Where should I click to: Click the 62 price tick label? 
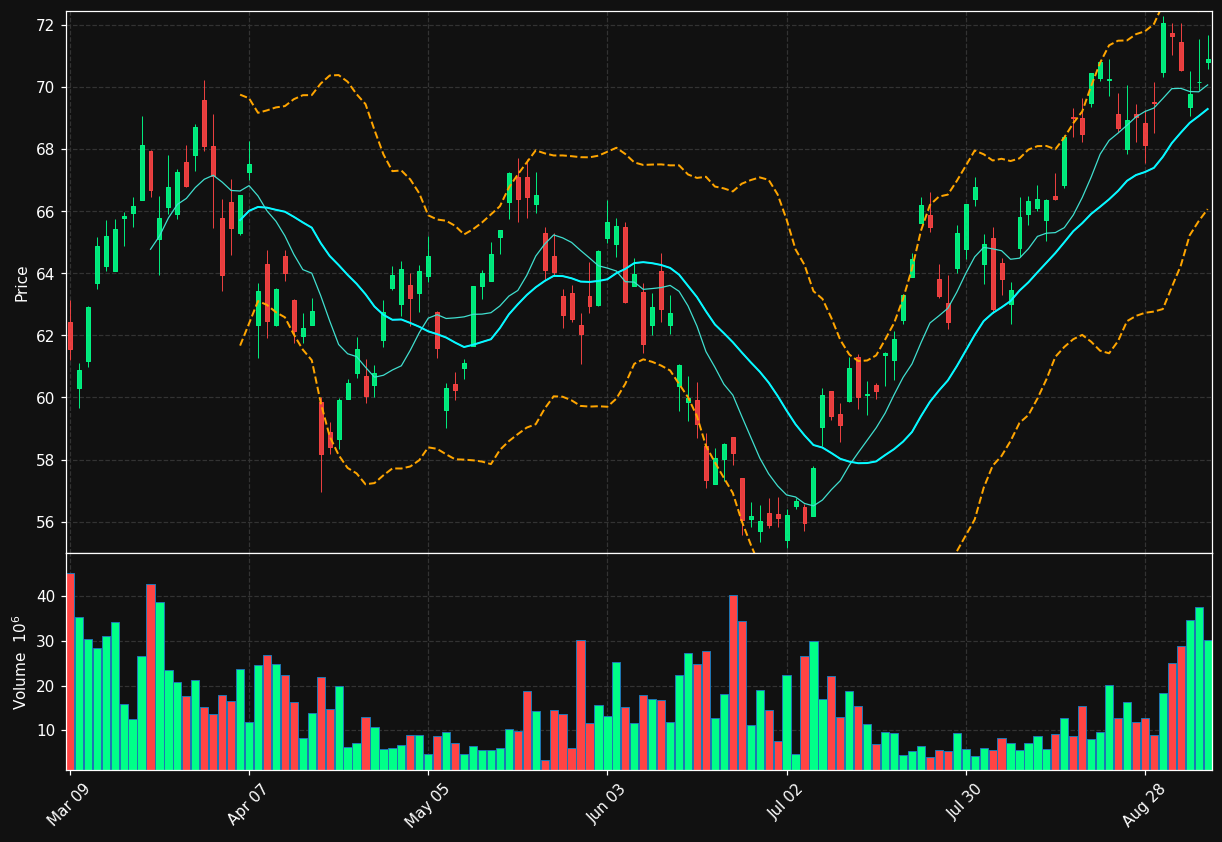point(47,336)
